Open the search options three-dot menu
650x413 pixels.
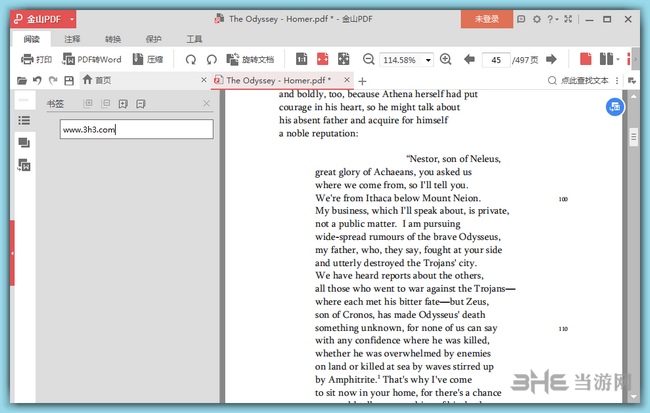(617, 80)
